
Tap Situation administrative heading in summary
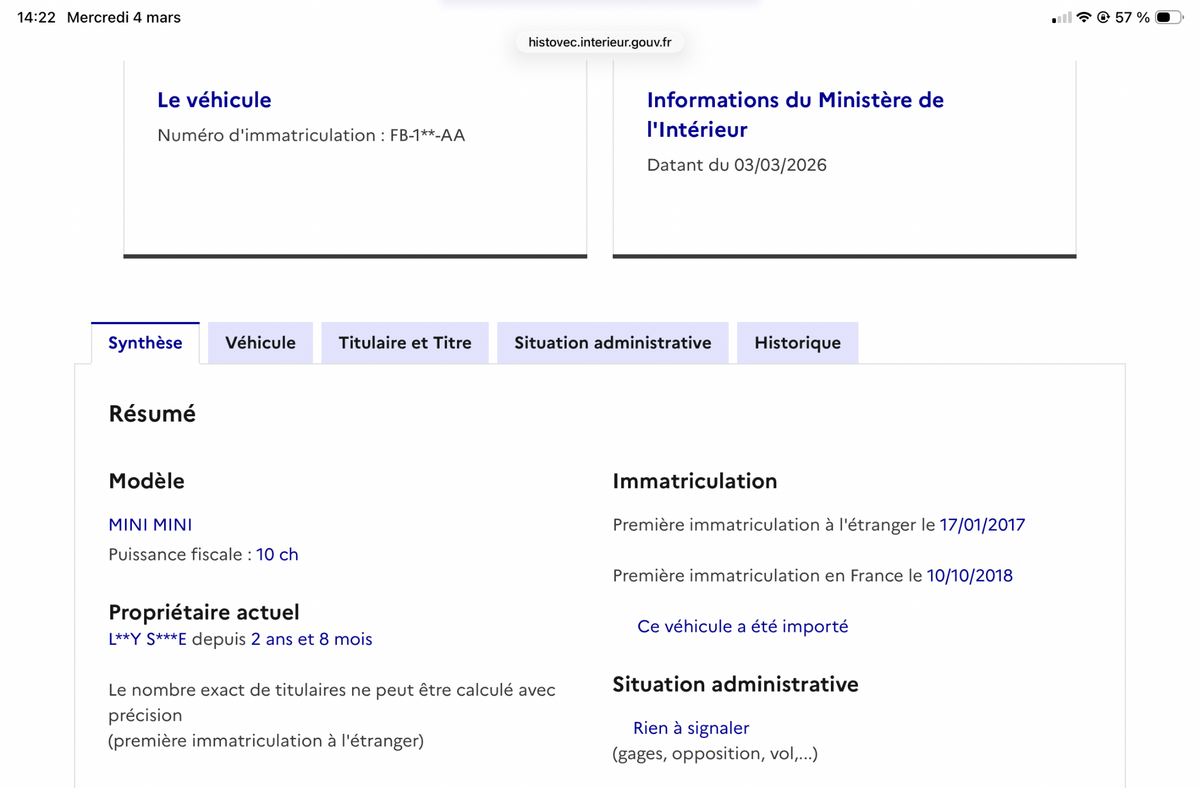[736, 685]
